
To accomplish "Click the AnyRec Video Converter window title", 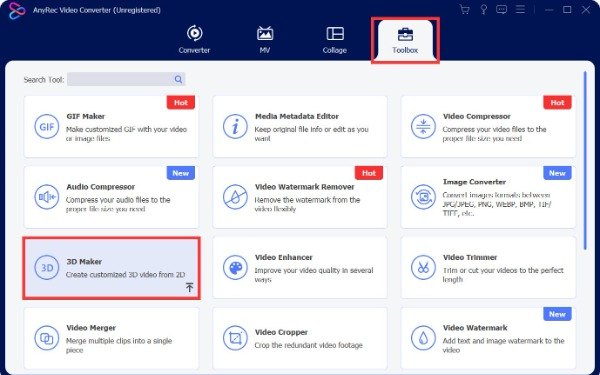I will [x=97, y=10].
